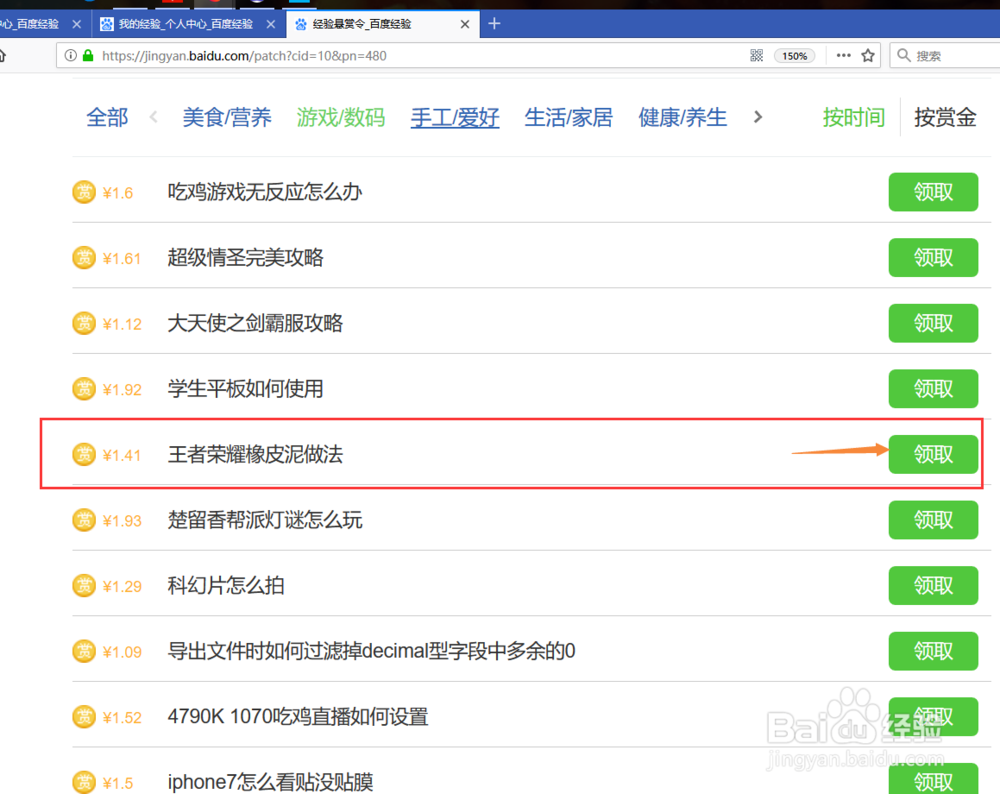Claim 大天使之剑霸服攻略 with 领取

click(933, 323)
